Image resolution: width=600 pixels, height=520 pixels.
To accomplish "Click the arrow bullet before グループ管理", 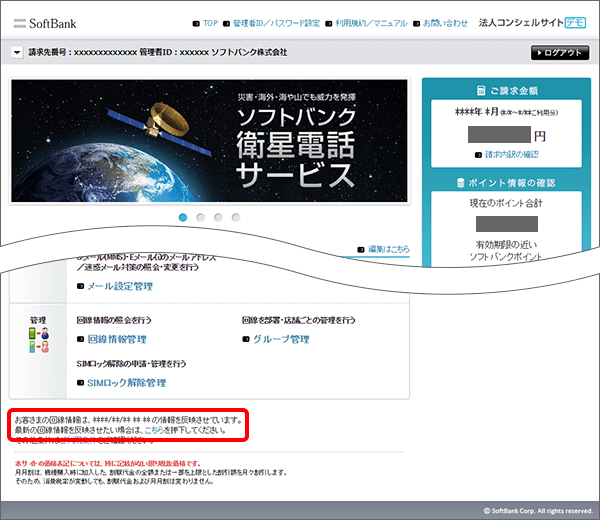I will pos(246,339).
